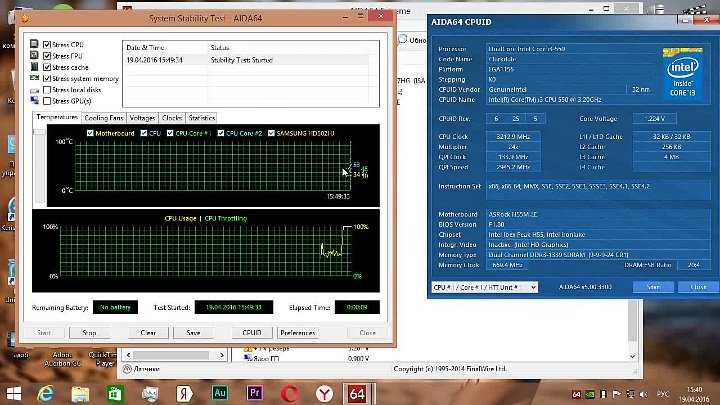Click the Save button in stability test
Screen dimensions: 720x405
click(193, 332)
